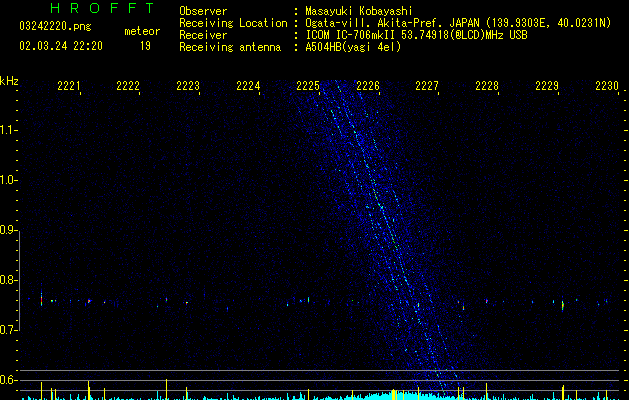Viewport: 629px width, 400px height.
Task: Click the 0.7 kHz frequency tick label
Action: [x=8, y=330]
